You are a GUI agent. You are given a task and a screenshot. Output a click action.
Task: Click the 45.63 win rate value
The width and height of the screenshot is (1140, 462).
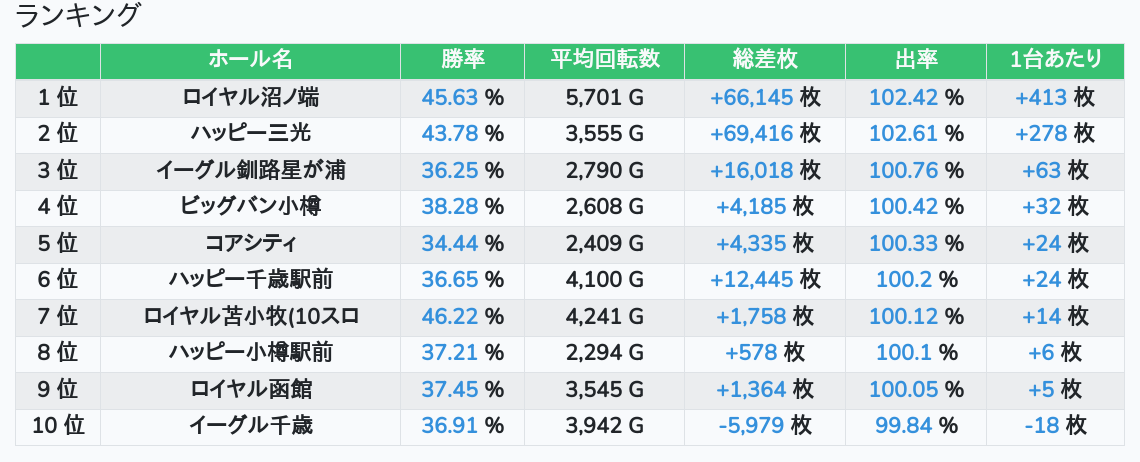pos(450,97)
